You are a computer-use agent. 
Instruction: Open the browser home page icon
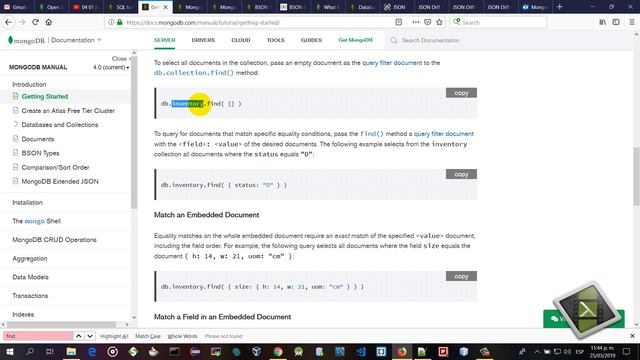pyautogui.click(x=49, y=22)
